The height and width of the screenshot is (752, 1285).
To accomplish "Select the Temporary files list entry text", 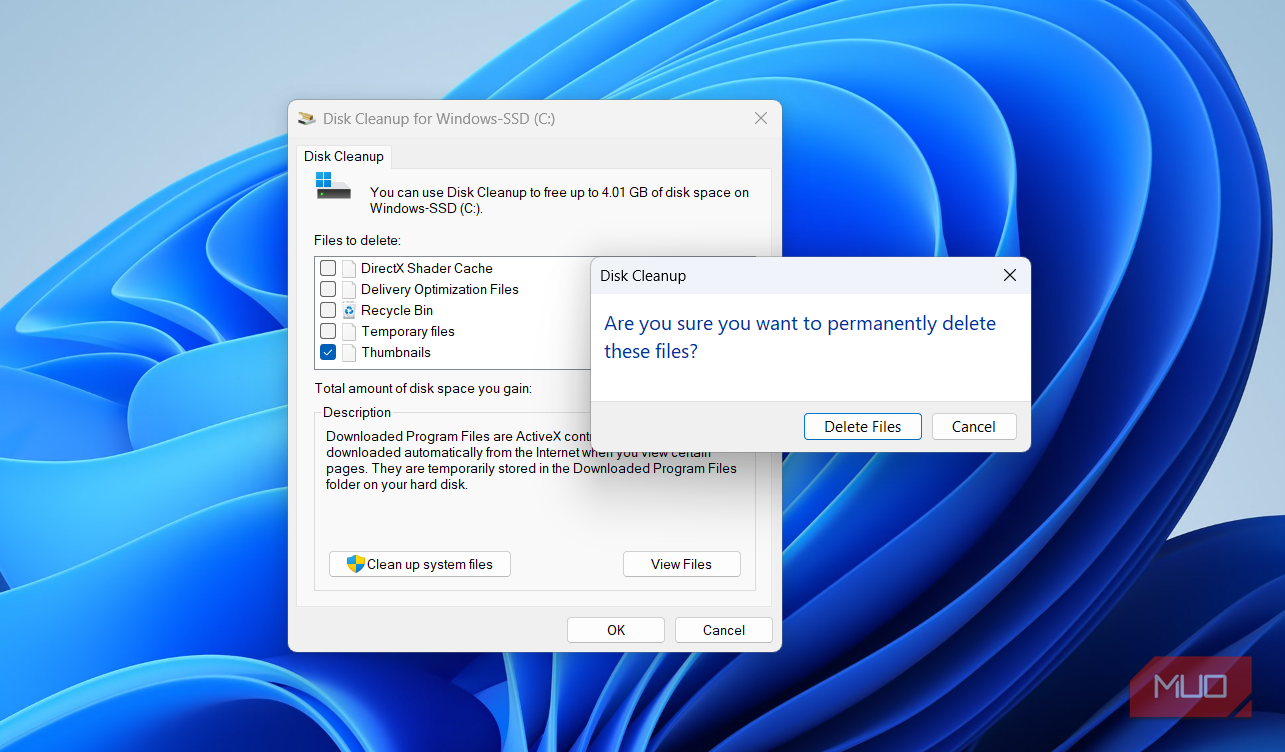I will tap(408, 331).
